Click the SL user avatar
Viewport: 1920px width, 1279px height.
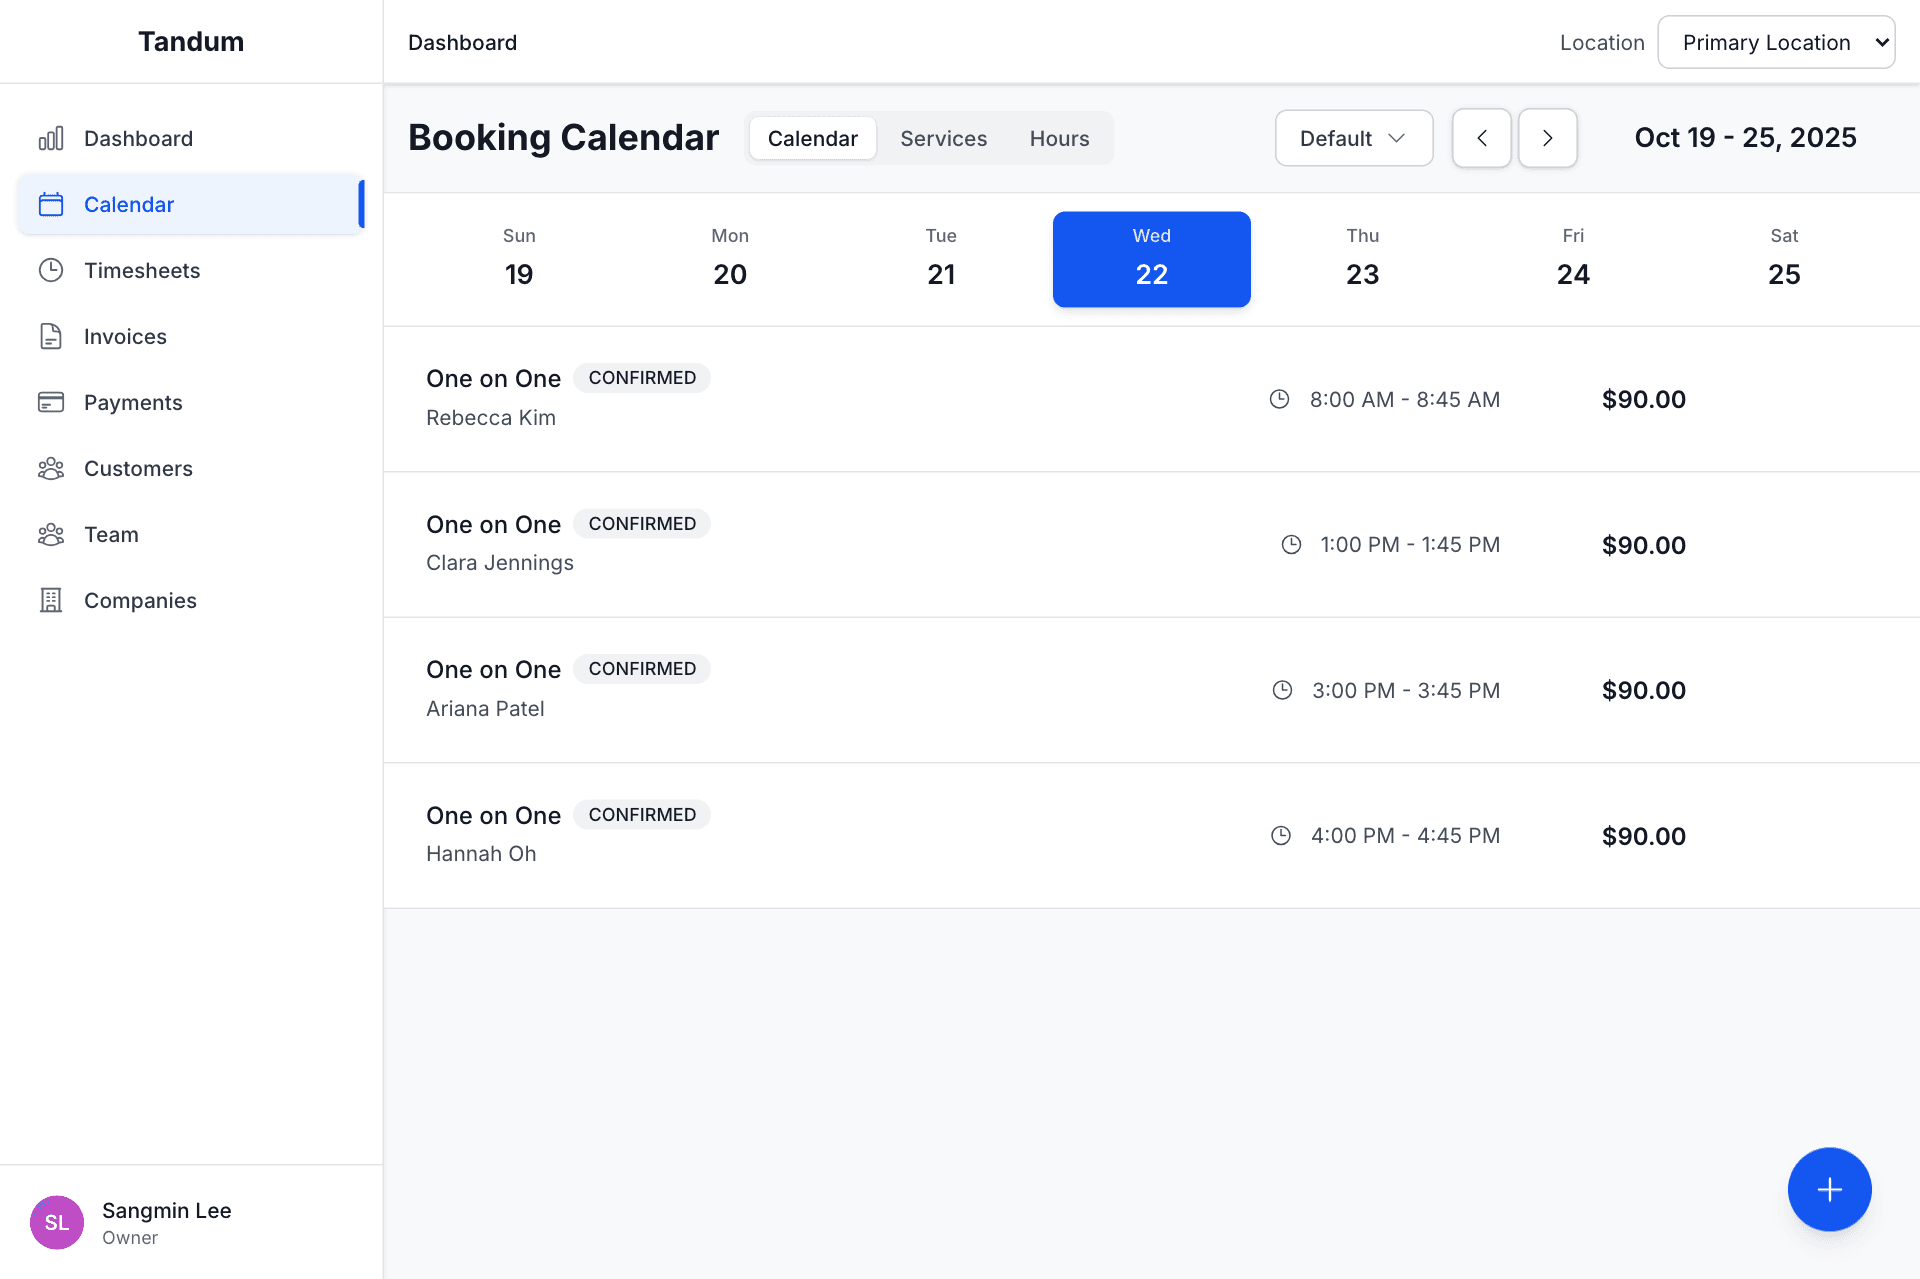click(x=57, y=1222)
